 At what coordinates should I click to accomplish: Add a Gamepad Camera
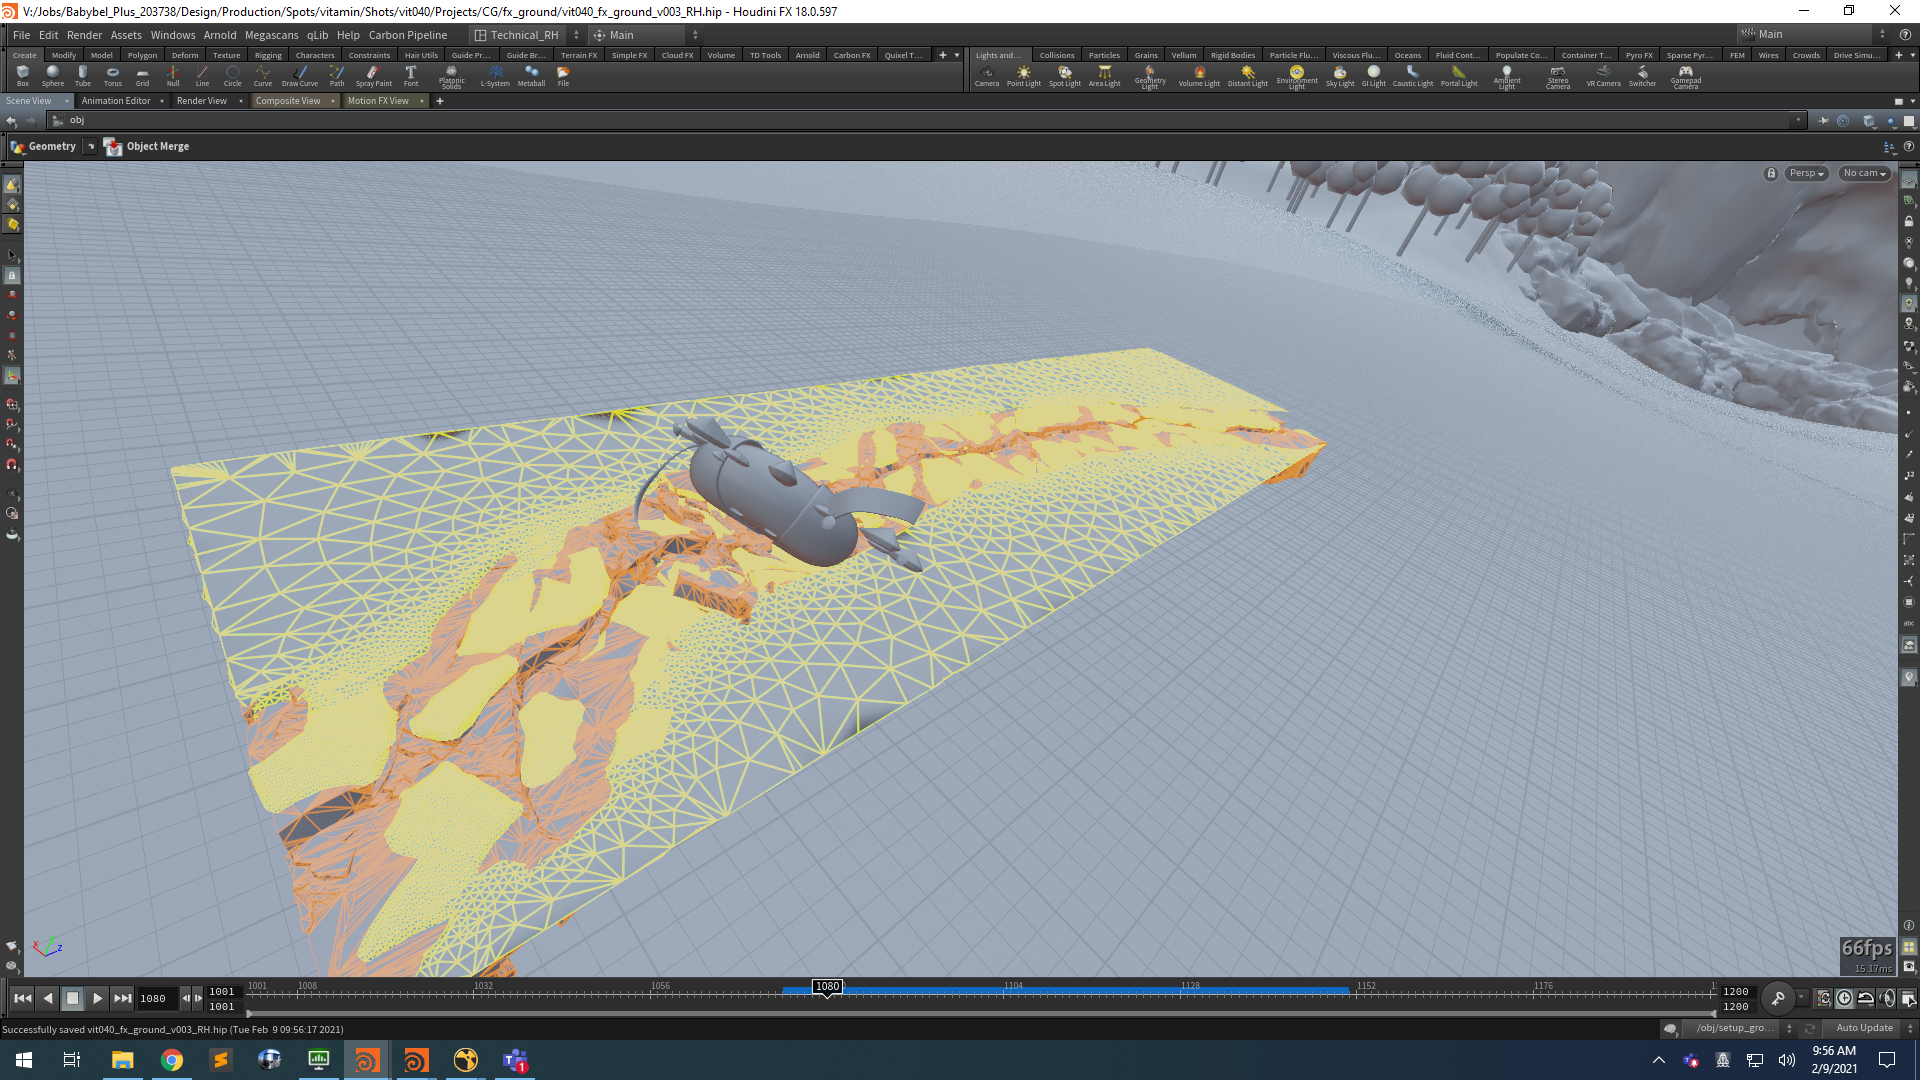(1686, 77)
